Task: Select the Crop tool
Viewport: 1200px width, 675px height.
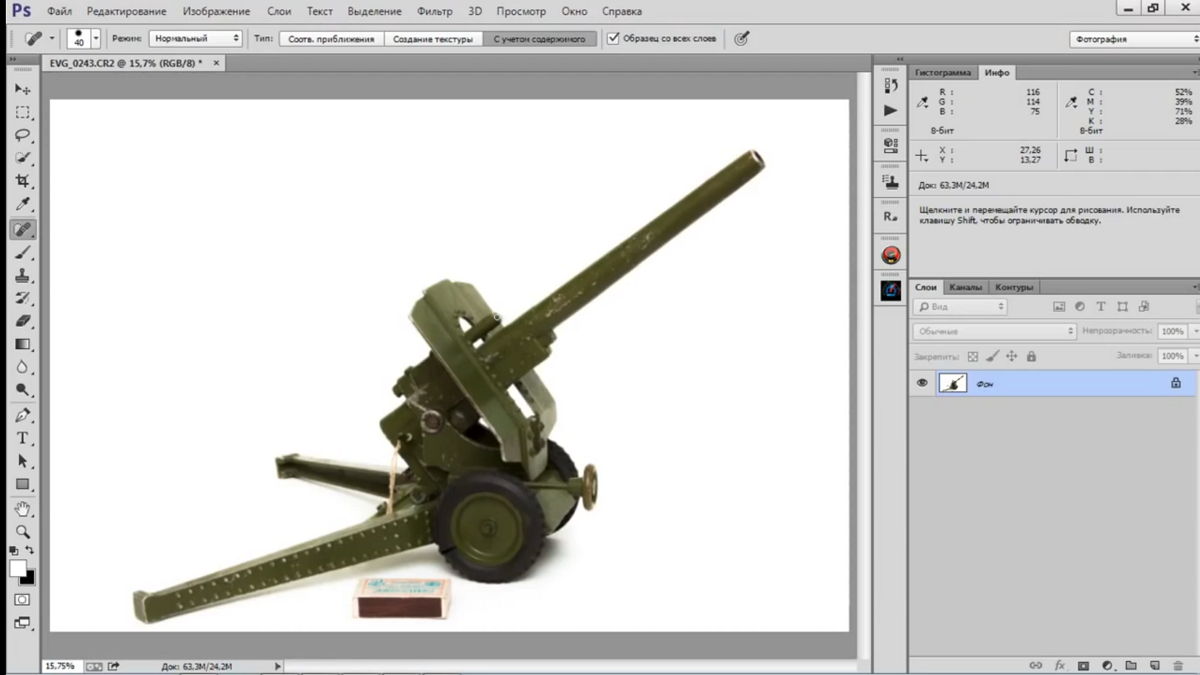Action: tap(22, 181)
